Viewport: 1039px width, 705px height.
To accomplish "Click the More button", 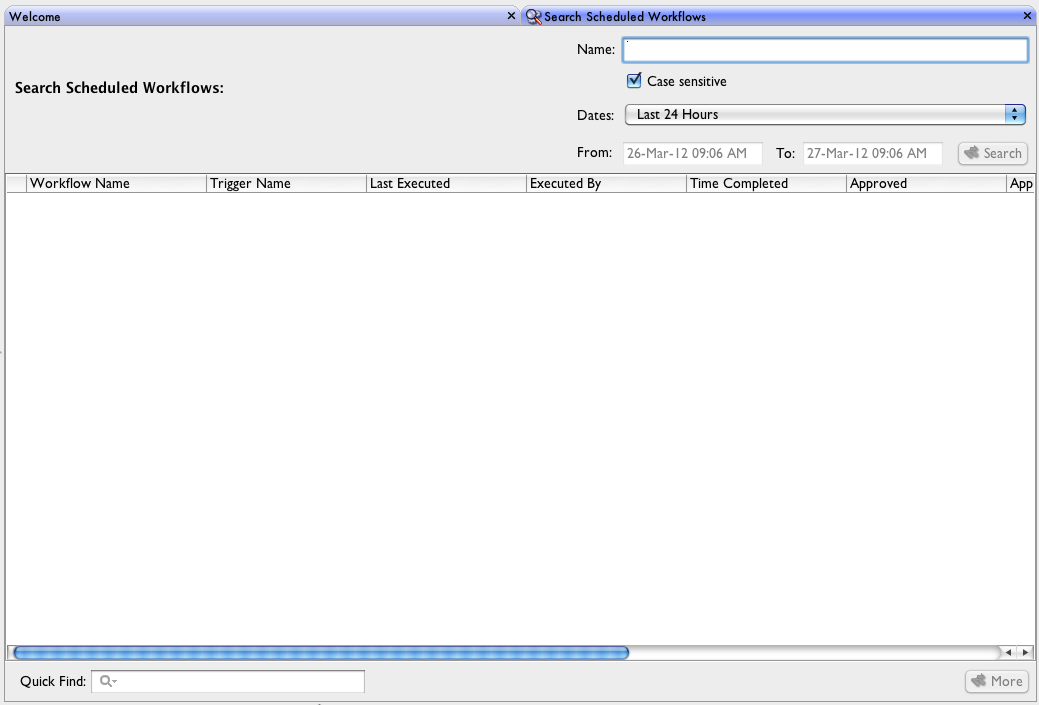I will pos(996,681).
